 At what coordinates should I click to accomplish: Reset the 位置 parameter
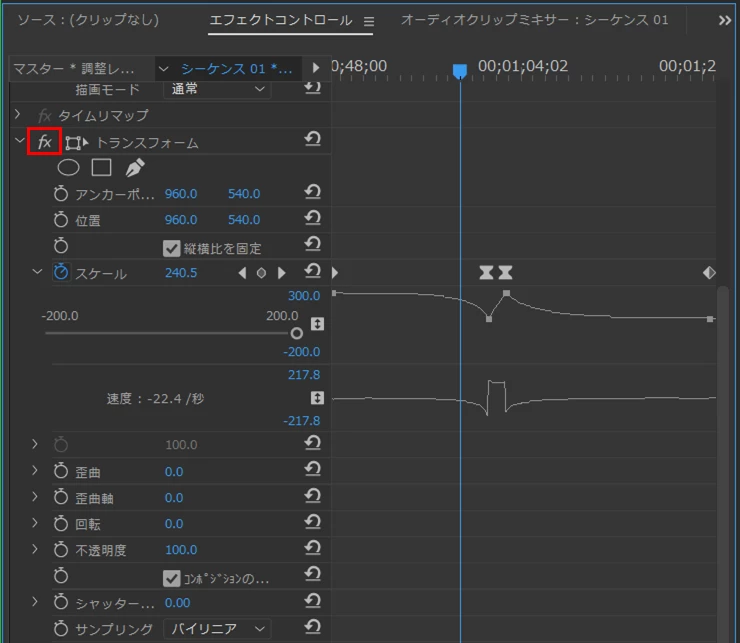pos(312,218)
